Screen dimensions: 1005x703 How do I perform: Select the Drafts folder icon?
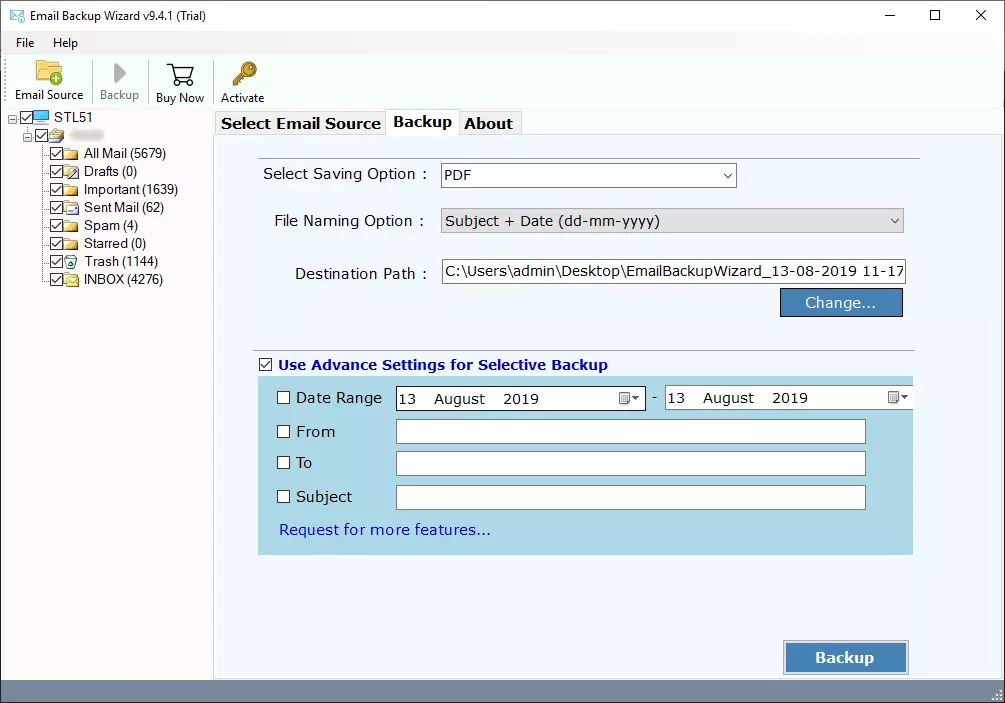(72, 172)
